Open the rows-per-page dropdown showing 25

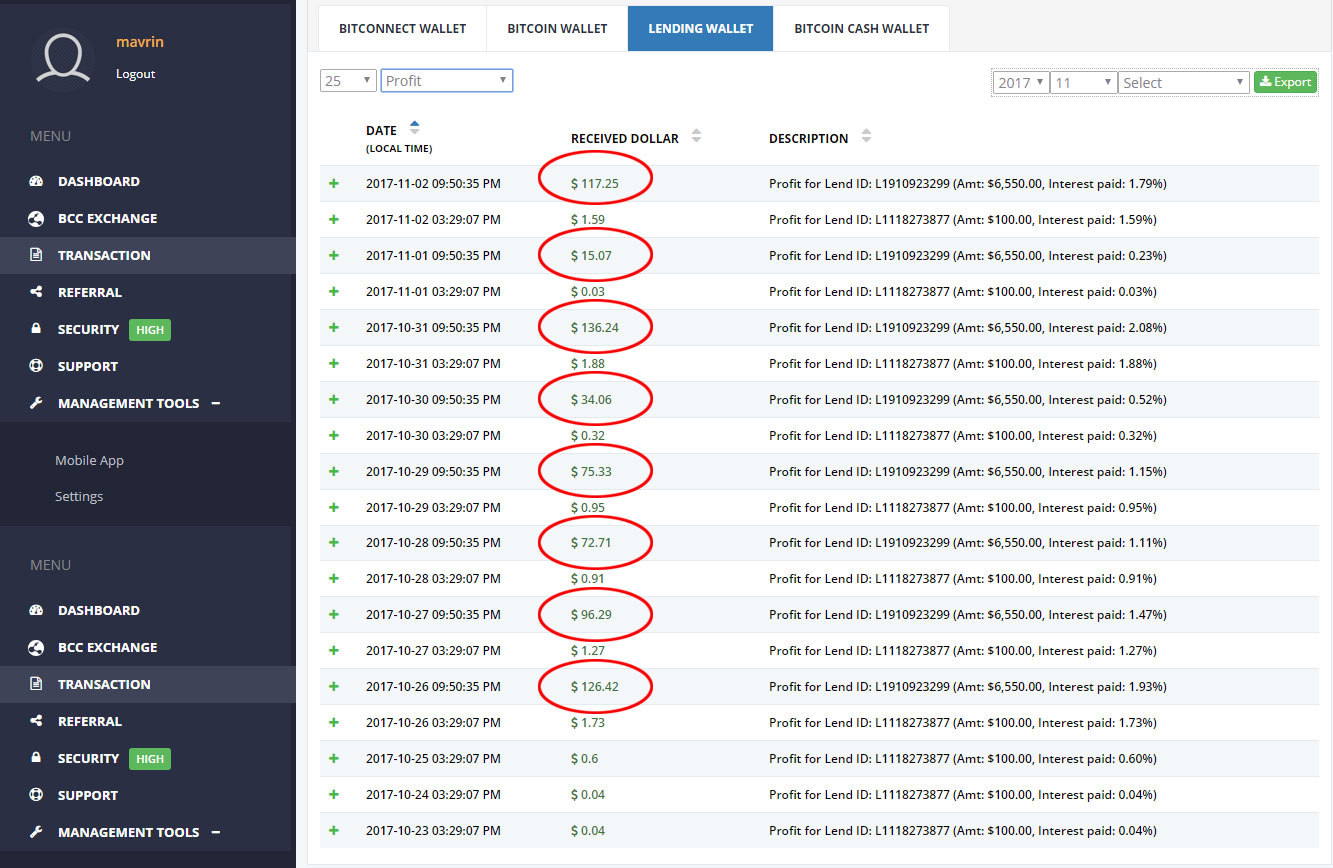coord(348,81)
